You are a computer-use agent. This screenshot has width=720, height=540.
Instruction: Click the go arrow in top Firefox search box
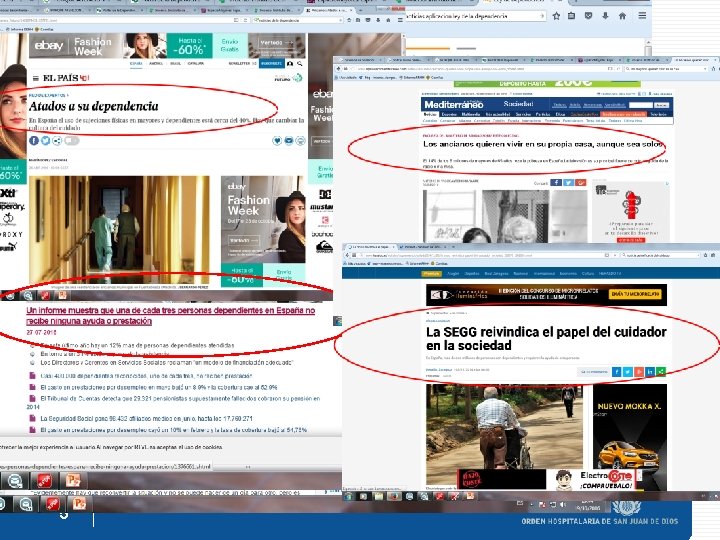pos(542,16)
